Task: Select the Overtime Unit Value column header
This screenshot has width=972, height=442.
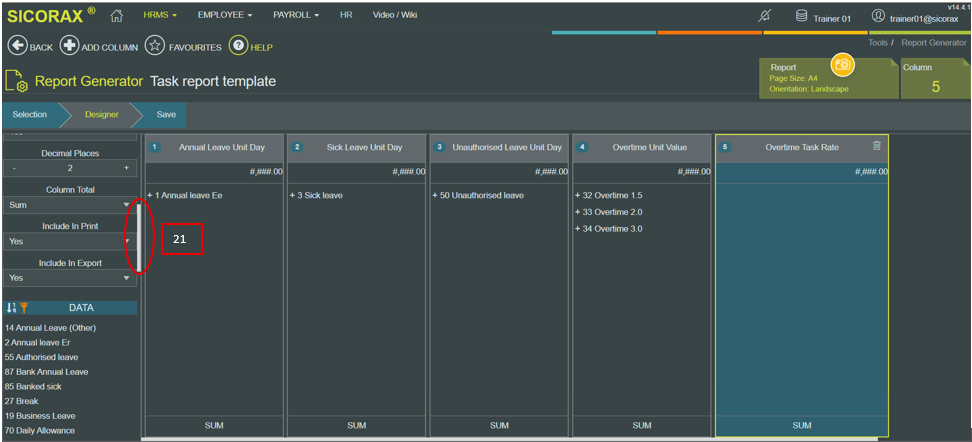Action: coord(642,148)
